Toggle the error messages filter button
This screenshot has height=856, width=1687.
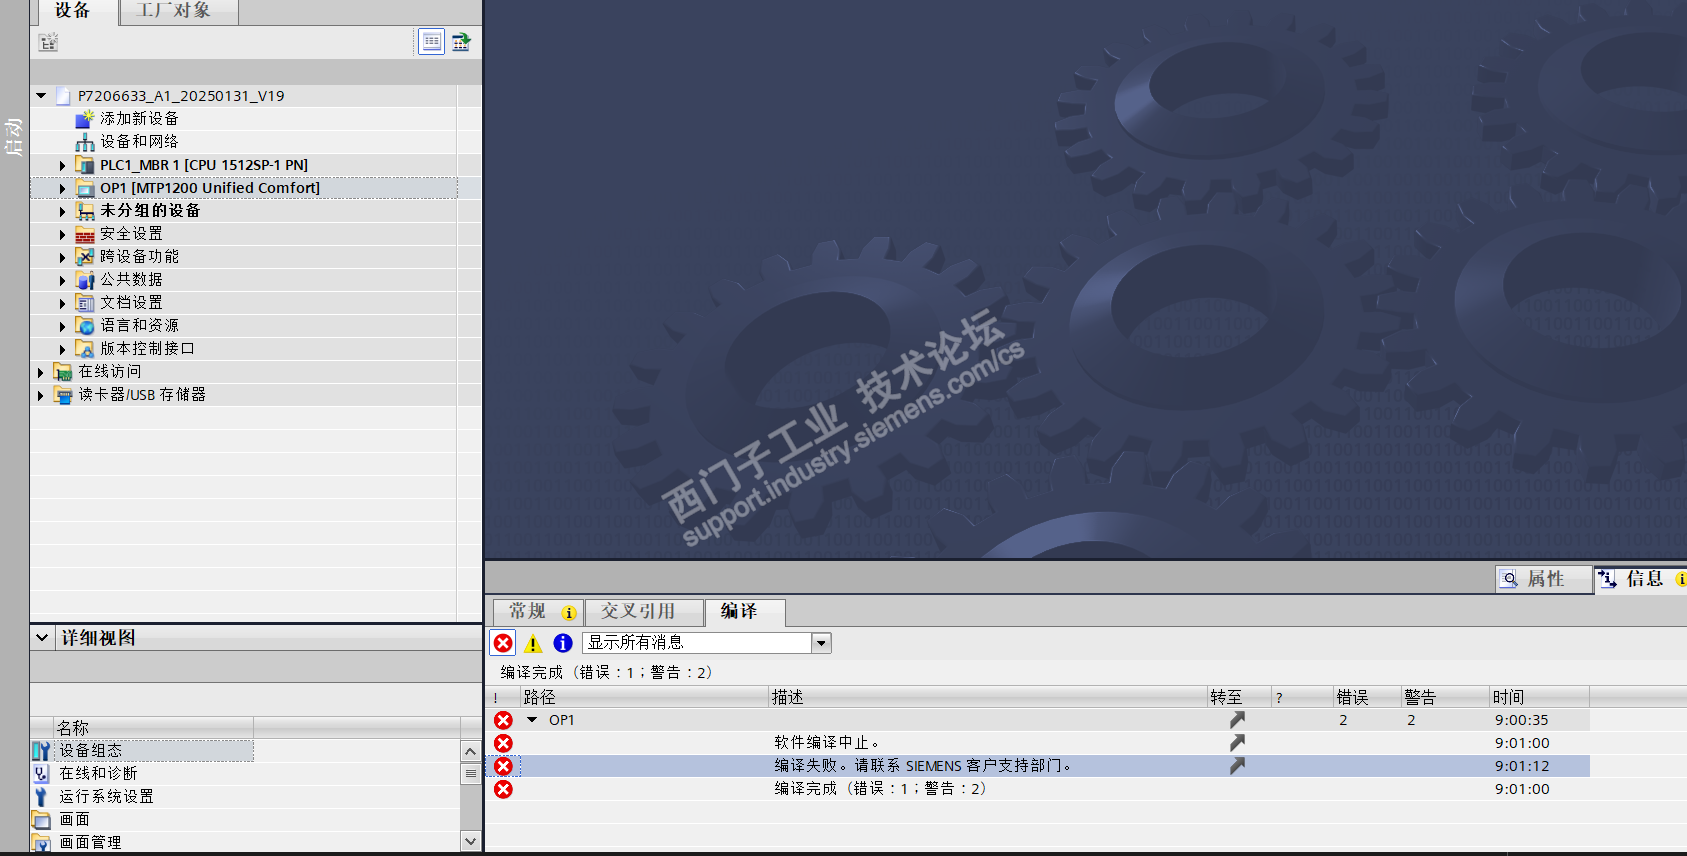[x=504, y=643]
